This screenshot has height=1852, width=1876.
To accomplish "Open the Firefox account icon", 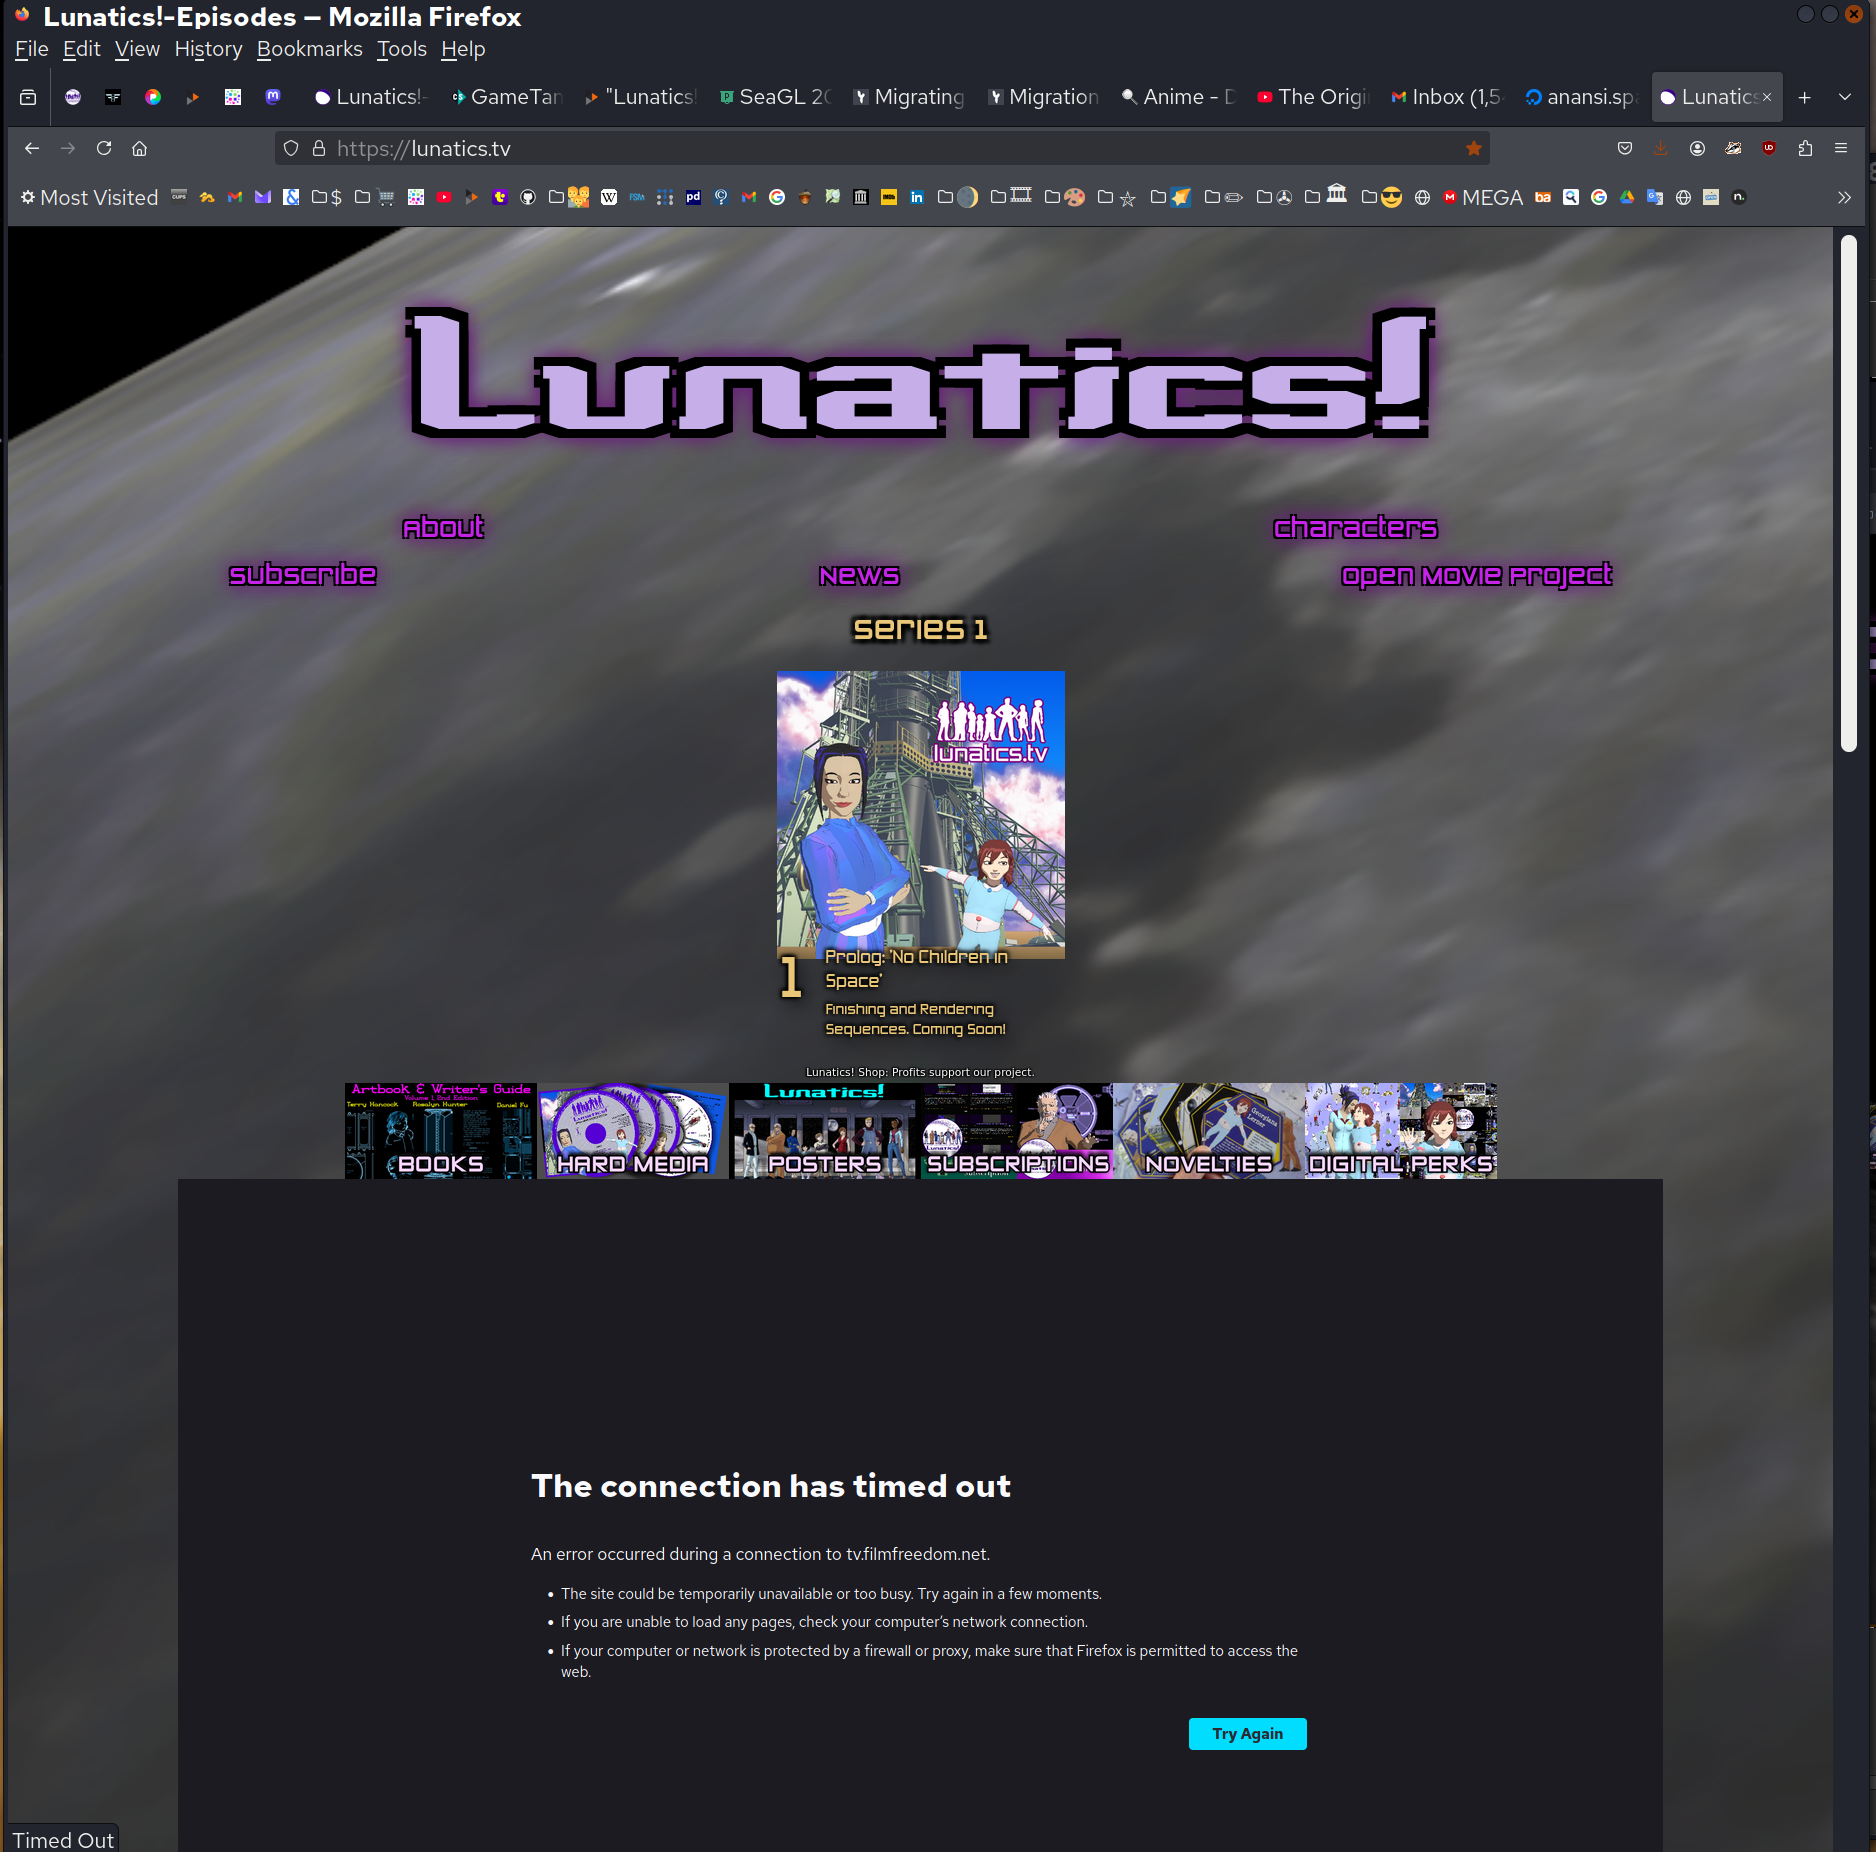I will [1697, 148].
